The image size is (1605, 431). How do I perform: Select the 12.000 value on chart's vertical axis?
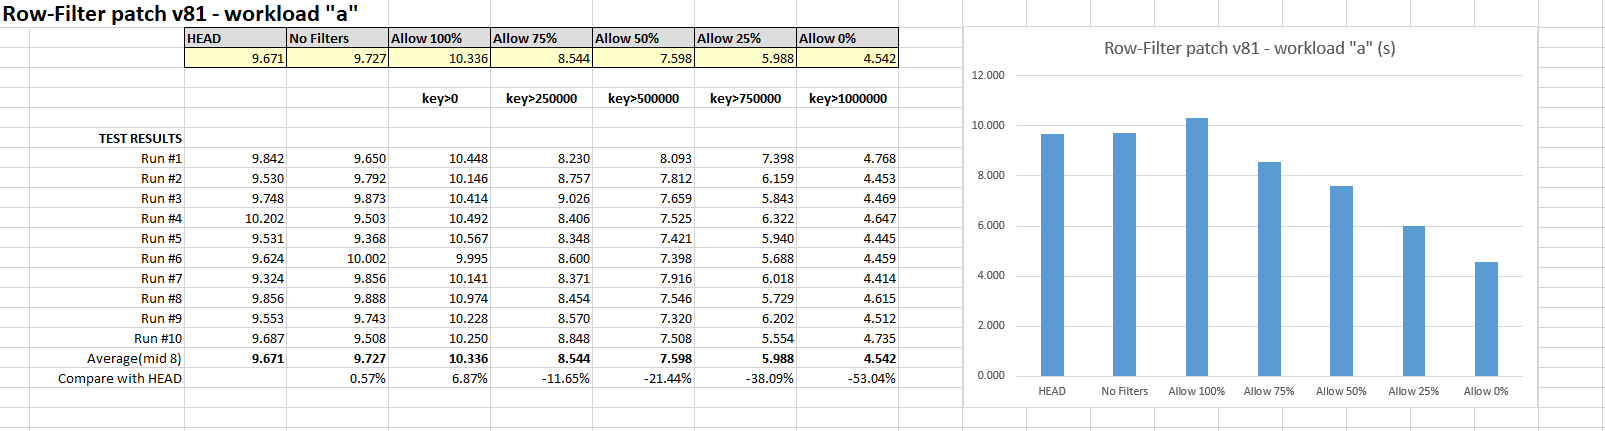[x=988, y=75]
